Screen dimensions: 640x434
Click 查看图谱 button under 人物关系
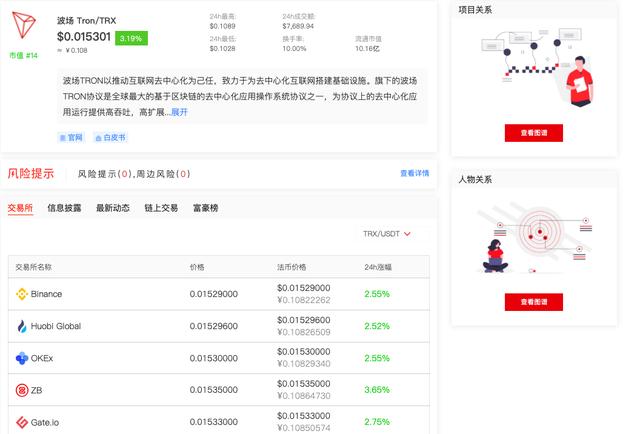(533, 302)
